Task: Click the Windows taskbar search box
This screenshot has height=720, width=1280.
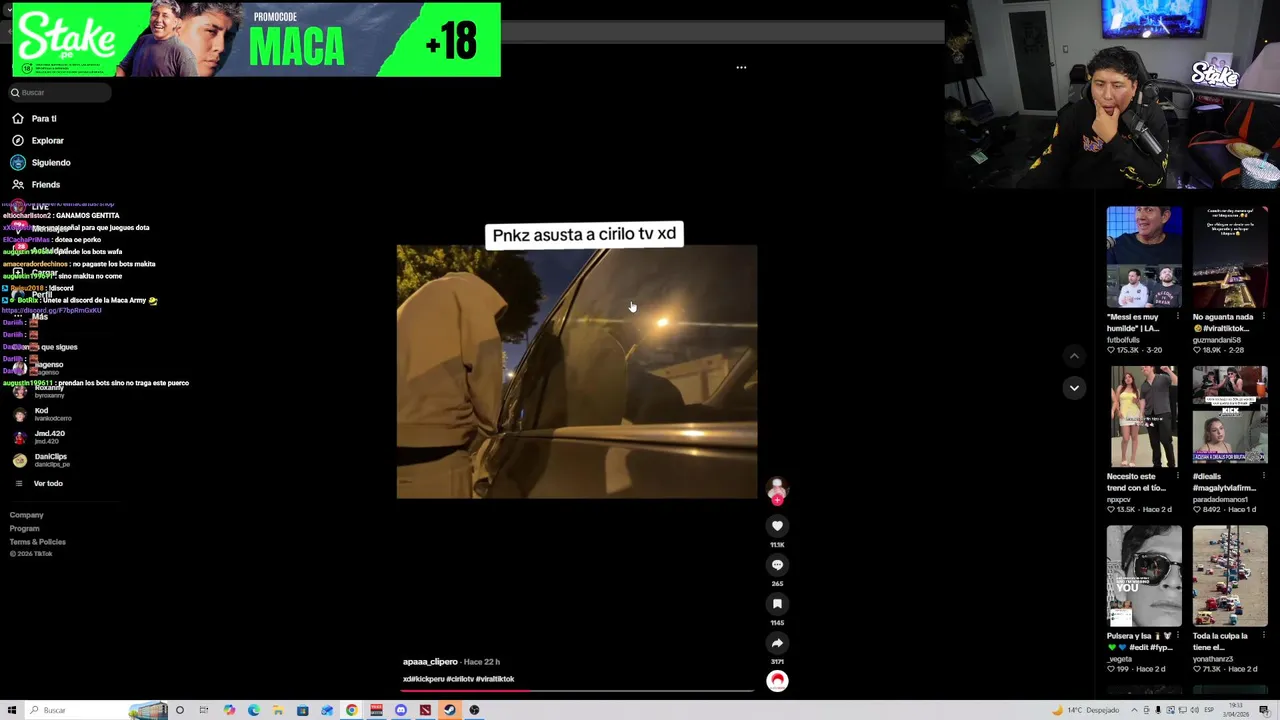Action: point(96,710)
